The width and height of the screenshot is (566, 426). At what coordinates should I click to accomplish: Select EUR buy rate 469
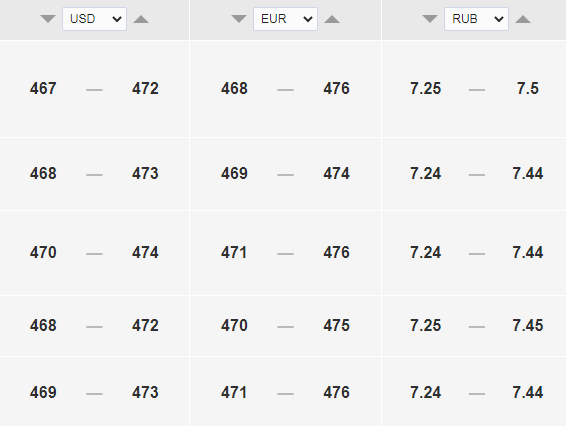coord(234,174)
